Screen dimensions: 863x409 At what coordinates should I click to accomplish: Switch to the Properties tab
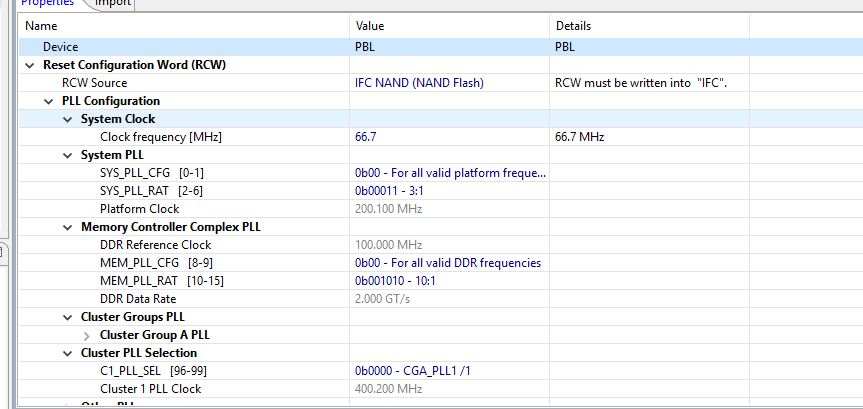click(46, 3)
